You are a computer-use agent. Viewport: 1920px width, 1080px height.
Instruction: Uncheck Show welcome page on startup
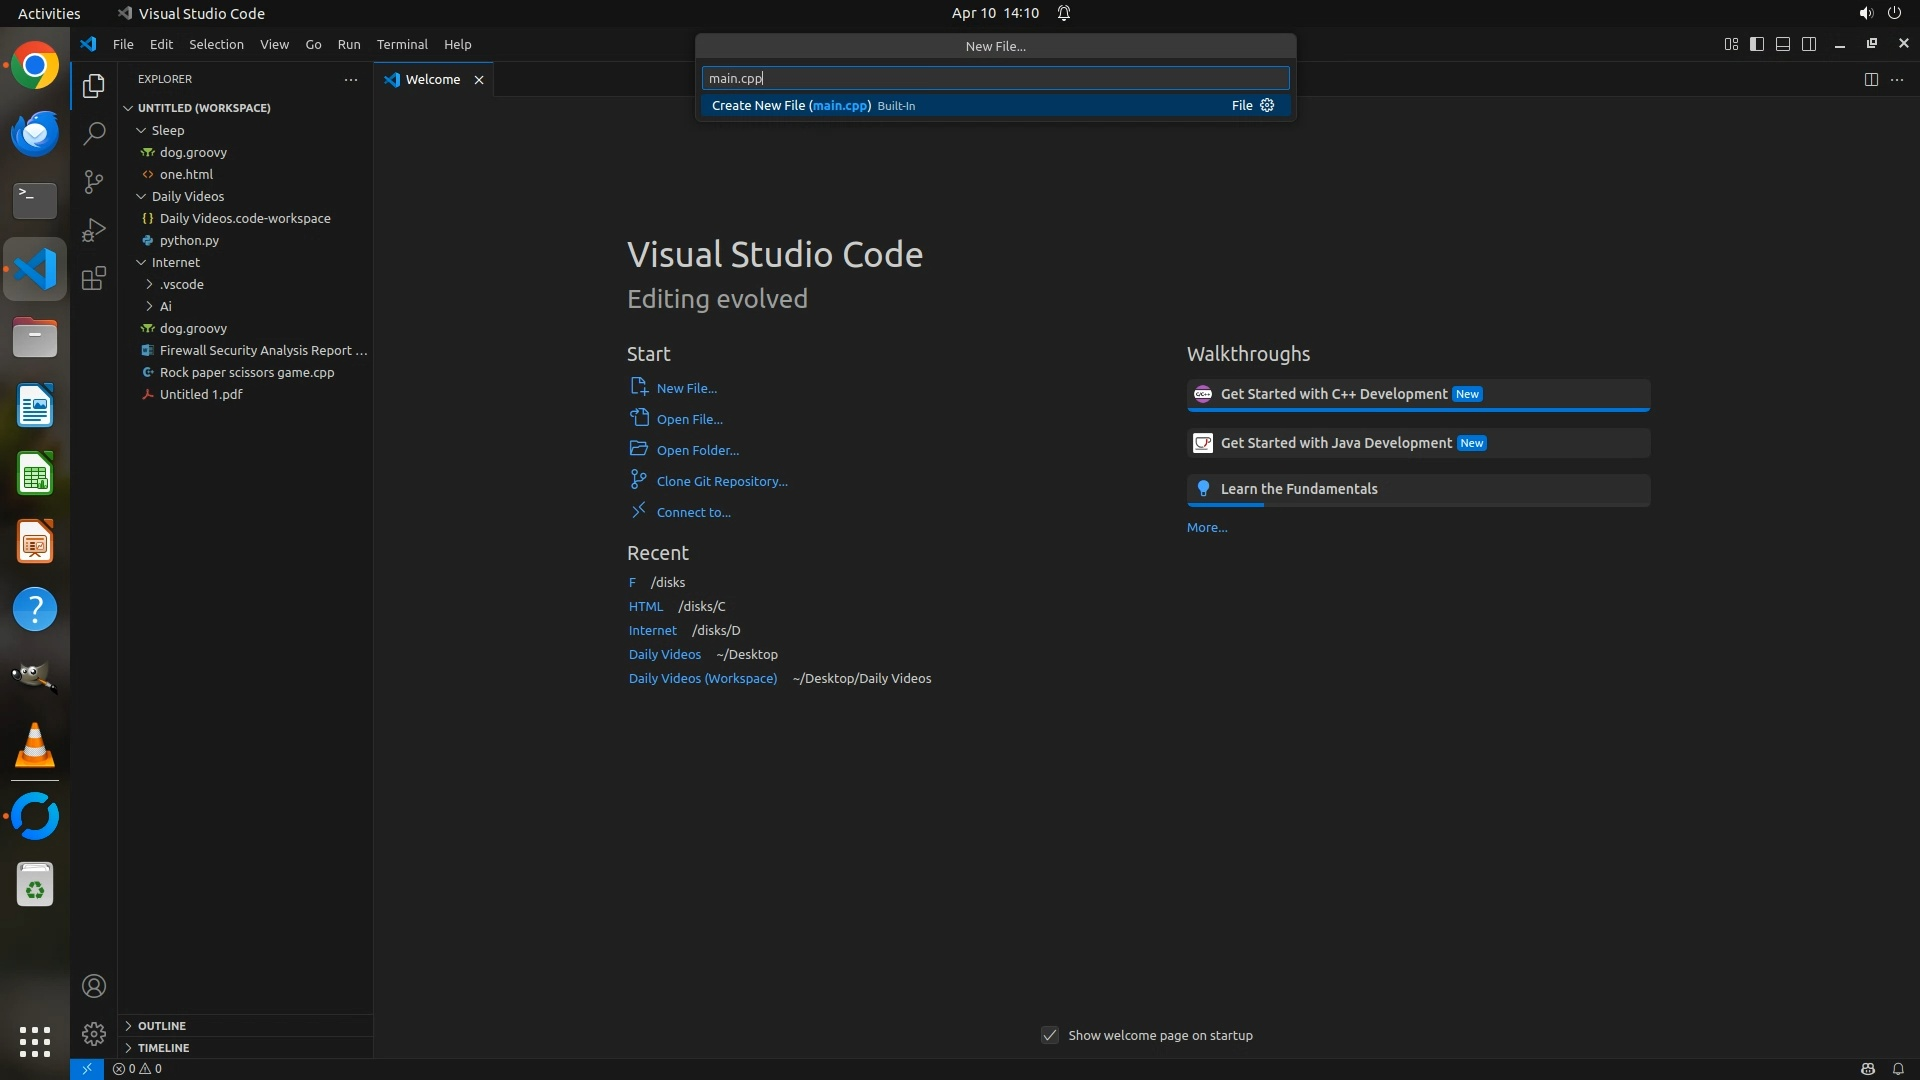[x=1050, y=1035]
